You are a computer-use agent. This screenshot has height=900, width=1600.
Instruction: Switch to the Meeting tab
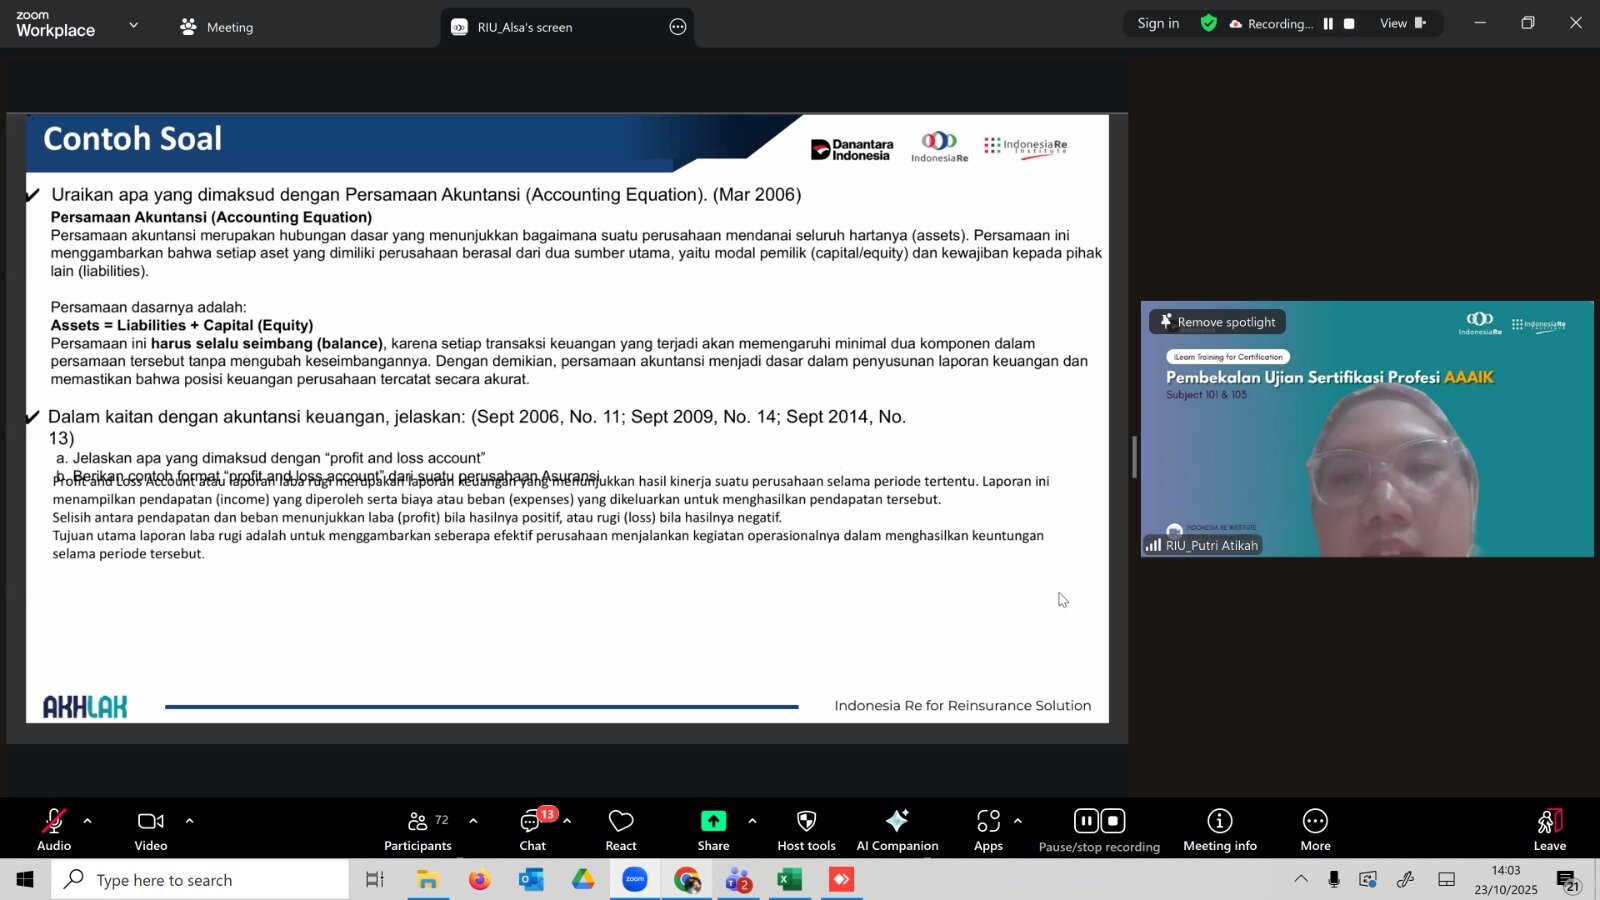217,27
